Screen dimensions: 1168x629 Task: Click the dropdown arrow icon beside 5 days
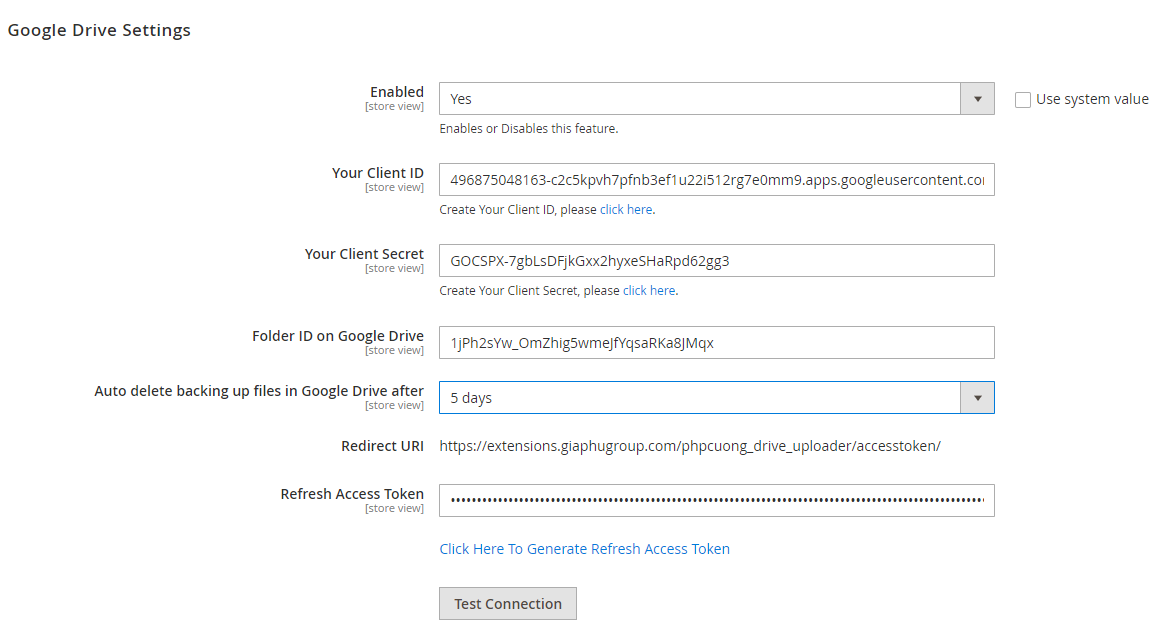tap(976, 397)
